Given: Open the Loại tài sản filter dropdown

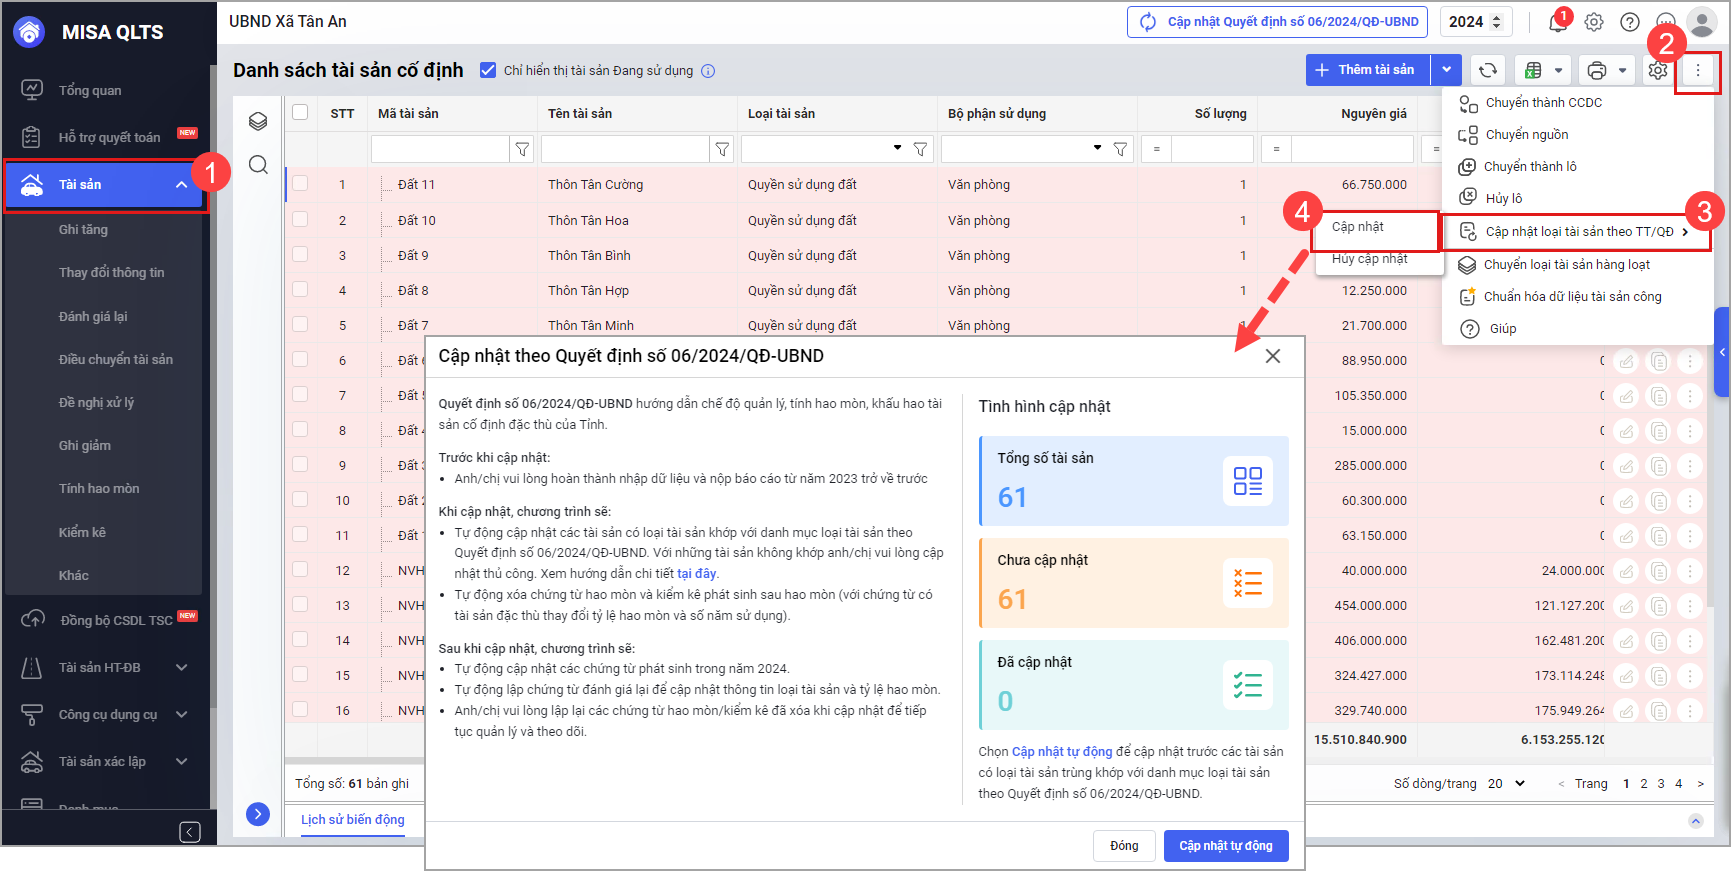Looking at the screenshot, I should coord(897,148).
